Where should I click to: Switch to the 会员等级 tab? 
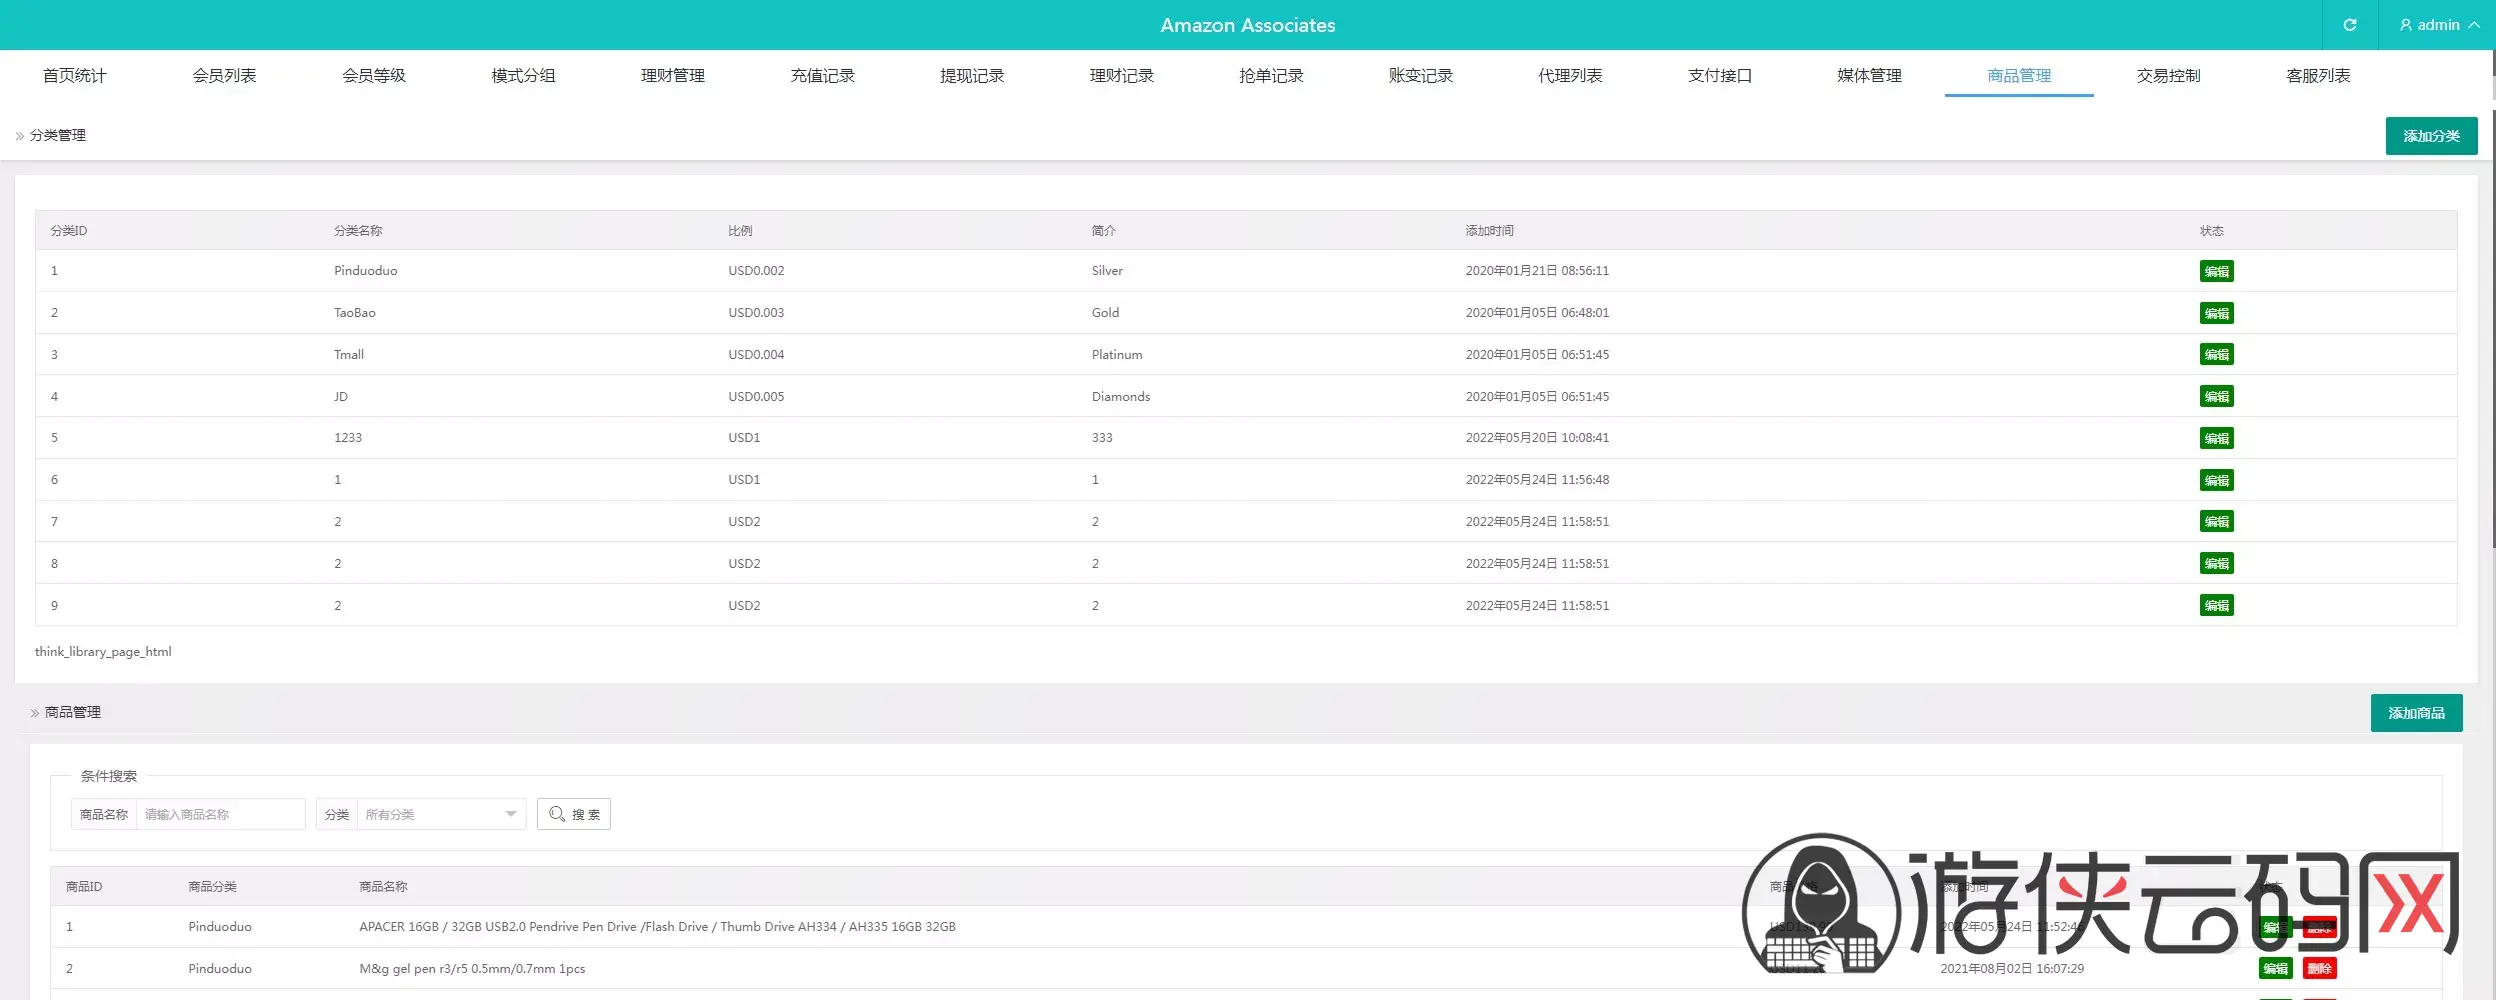374,75
